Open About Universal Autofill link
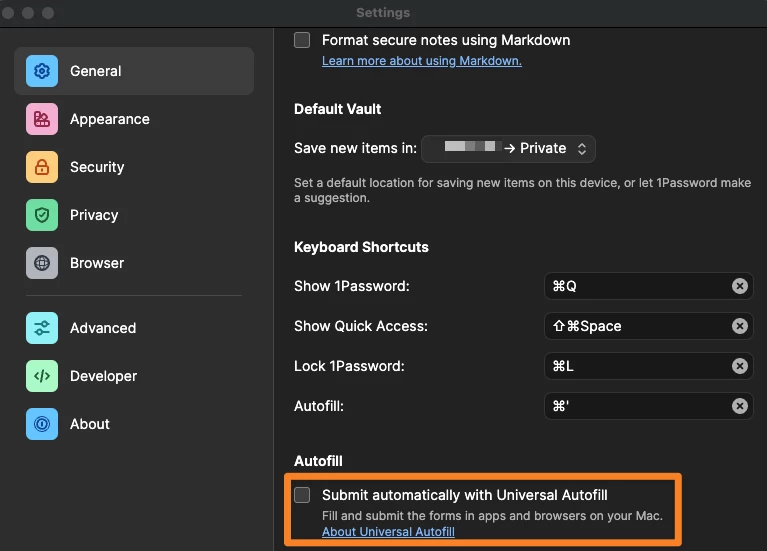Image resolution: width=767 pixels, height=551 pixels. pos(388,531)
